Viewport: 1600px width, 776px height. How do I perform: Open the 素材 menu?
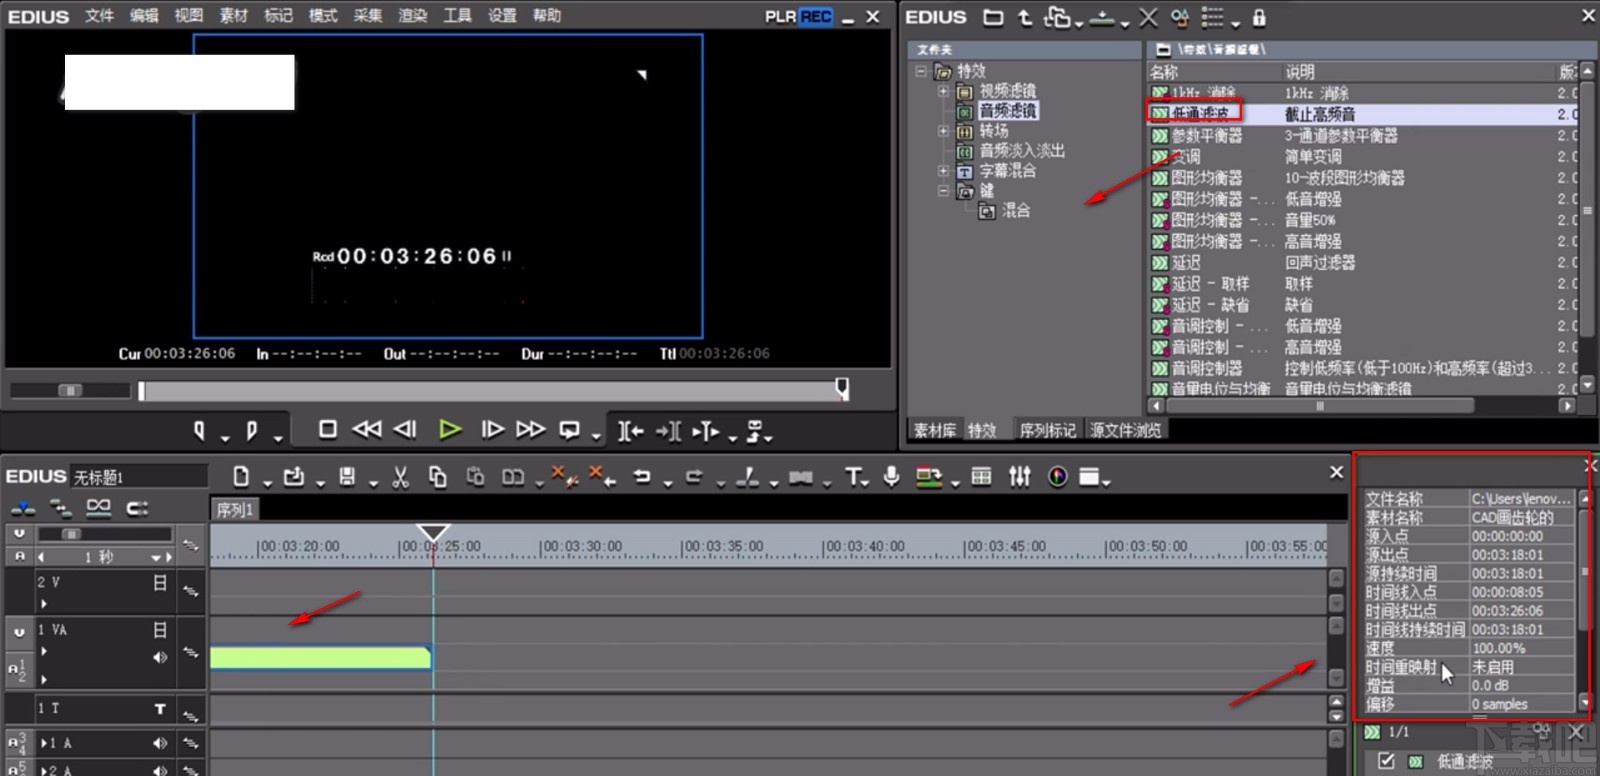pyautogui.click(x=233, y=15)
